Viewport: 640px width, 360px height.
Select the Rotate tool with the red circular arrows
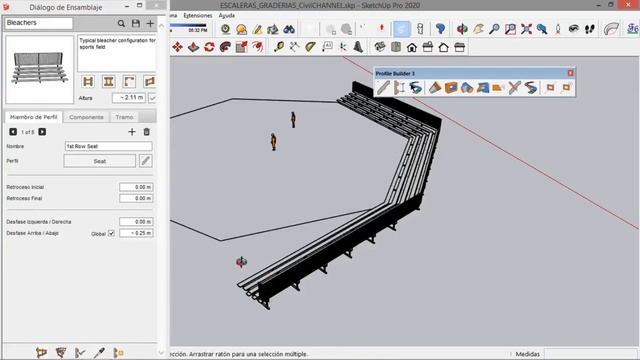(x=209, y=47)
